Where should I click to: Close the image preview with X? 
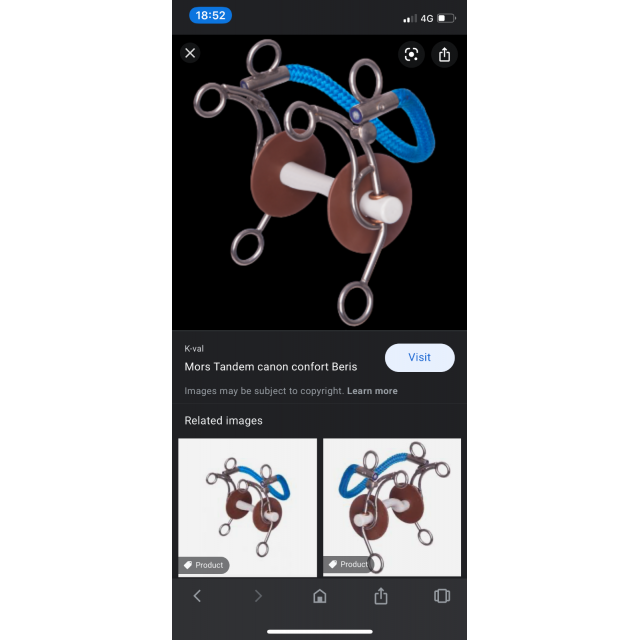pyautogui.click(x=190, y=53)
